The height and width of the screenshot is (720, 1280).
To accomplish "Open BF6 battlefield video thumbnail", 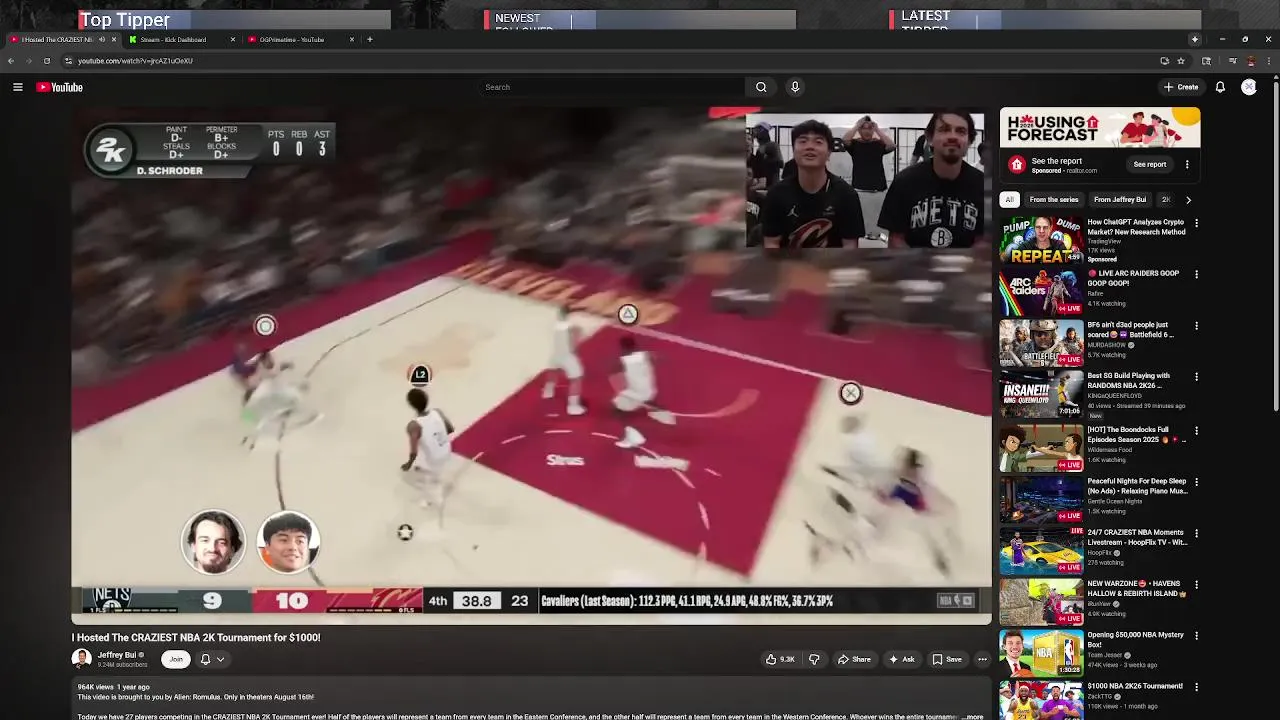I will 1041,342.
